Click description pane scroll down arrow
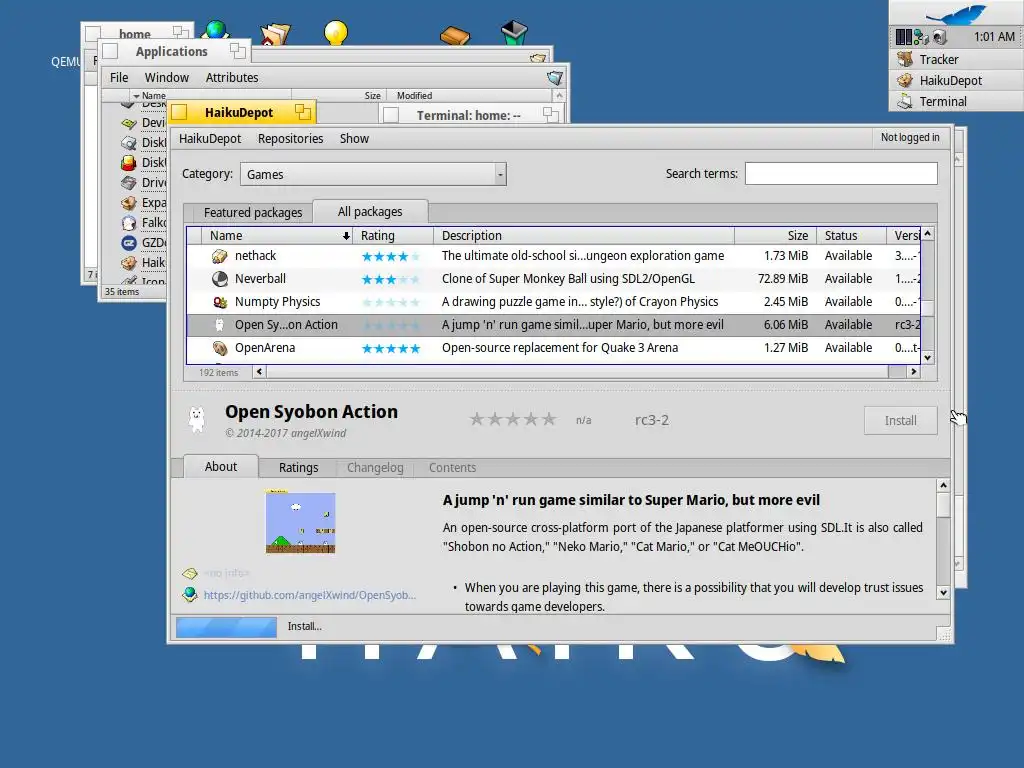The width and height of the screenshot is (1024, 768). pos(943,592)
